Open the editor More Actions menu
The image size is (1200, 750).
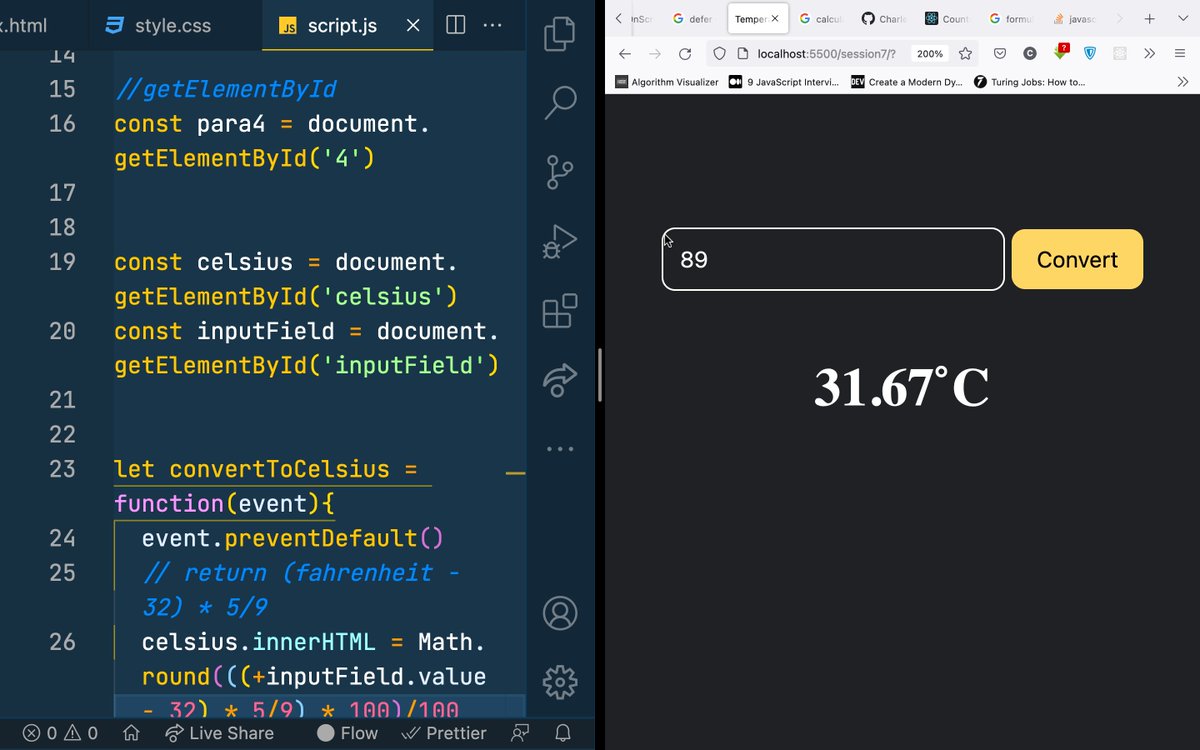[493, 25]
